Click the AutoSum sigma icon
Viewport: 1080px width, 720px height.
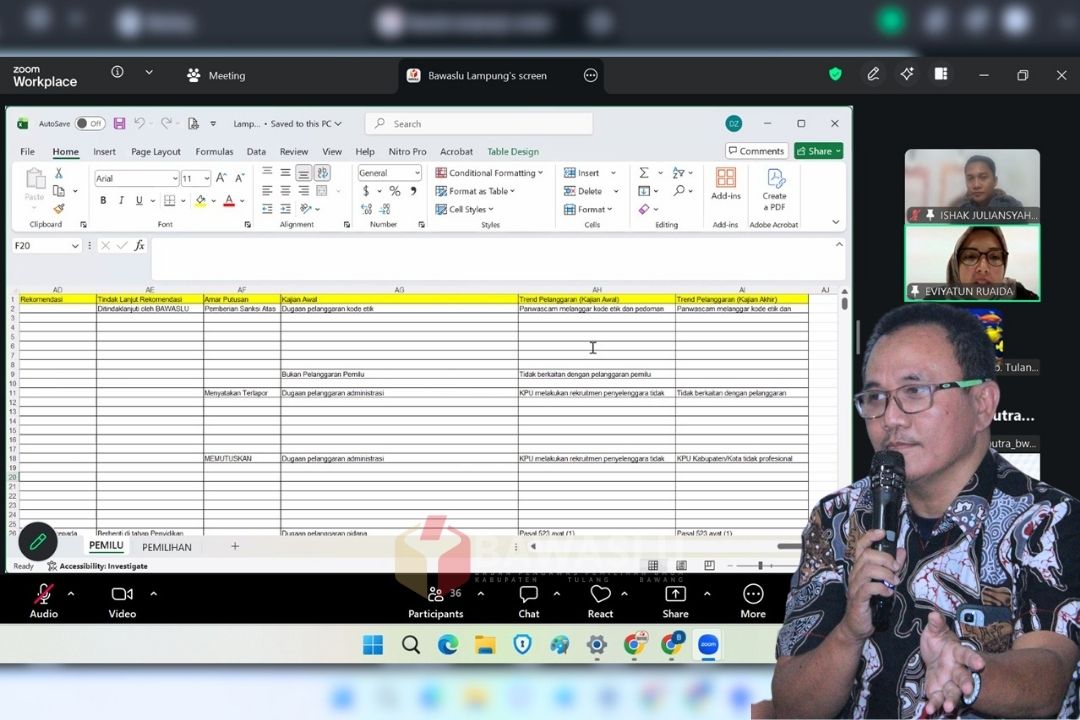644,173
